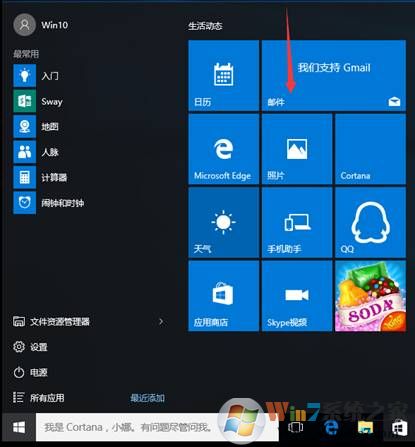Launch the QQ penguin tile
Image resolution: width=415 pixels, height=447 pixels.
pos(370,222)
